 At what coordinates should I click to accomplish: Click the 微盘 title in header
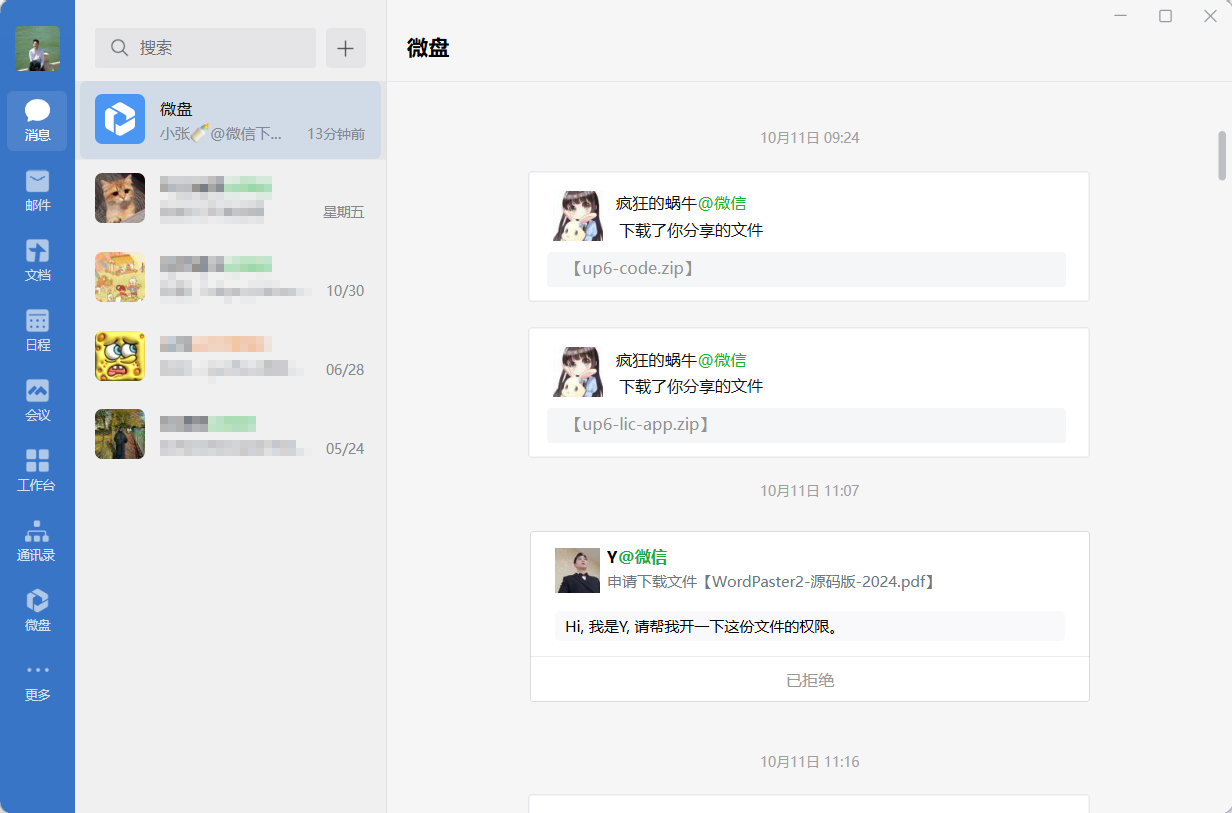[x=428, y=48]
